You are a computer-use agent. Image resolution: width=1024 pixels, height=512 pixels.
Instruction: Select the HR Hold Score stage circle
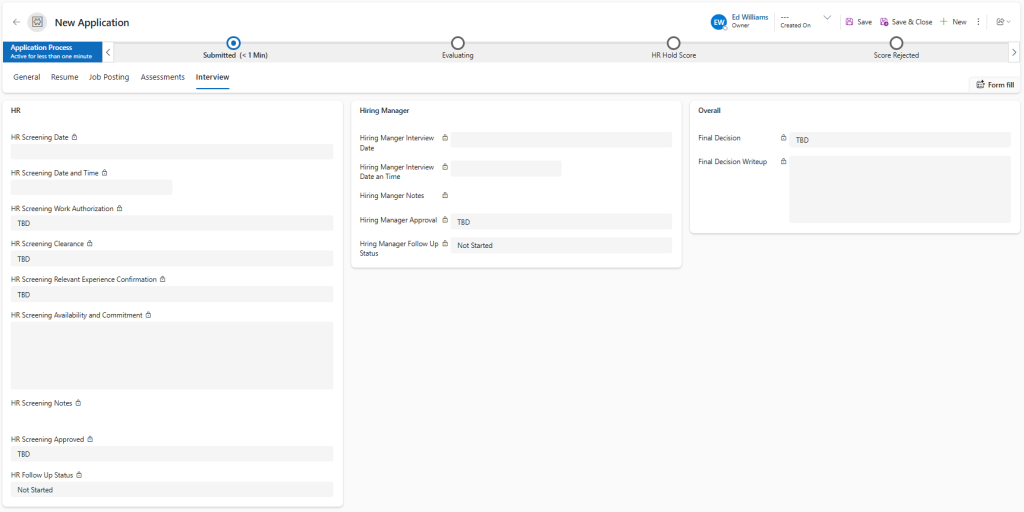[673, 43]
